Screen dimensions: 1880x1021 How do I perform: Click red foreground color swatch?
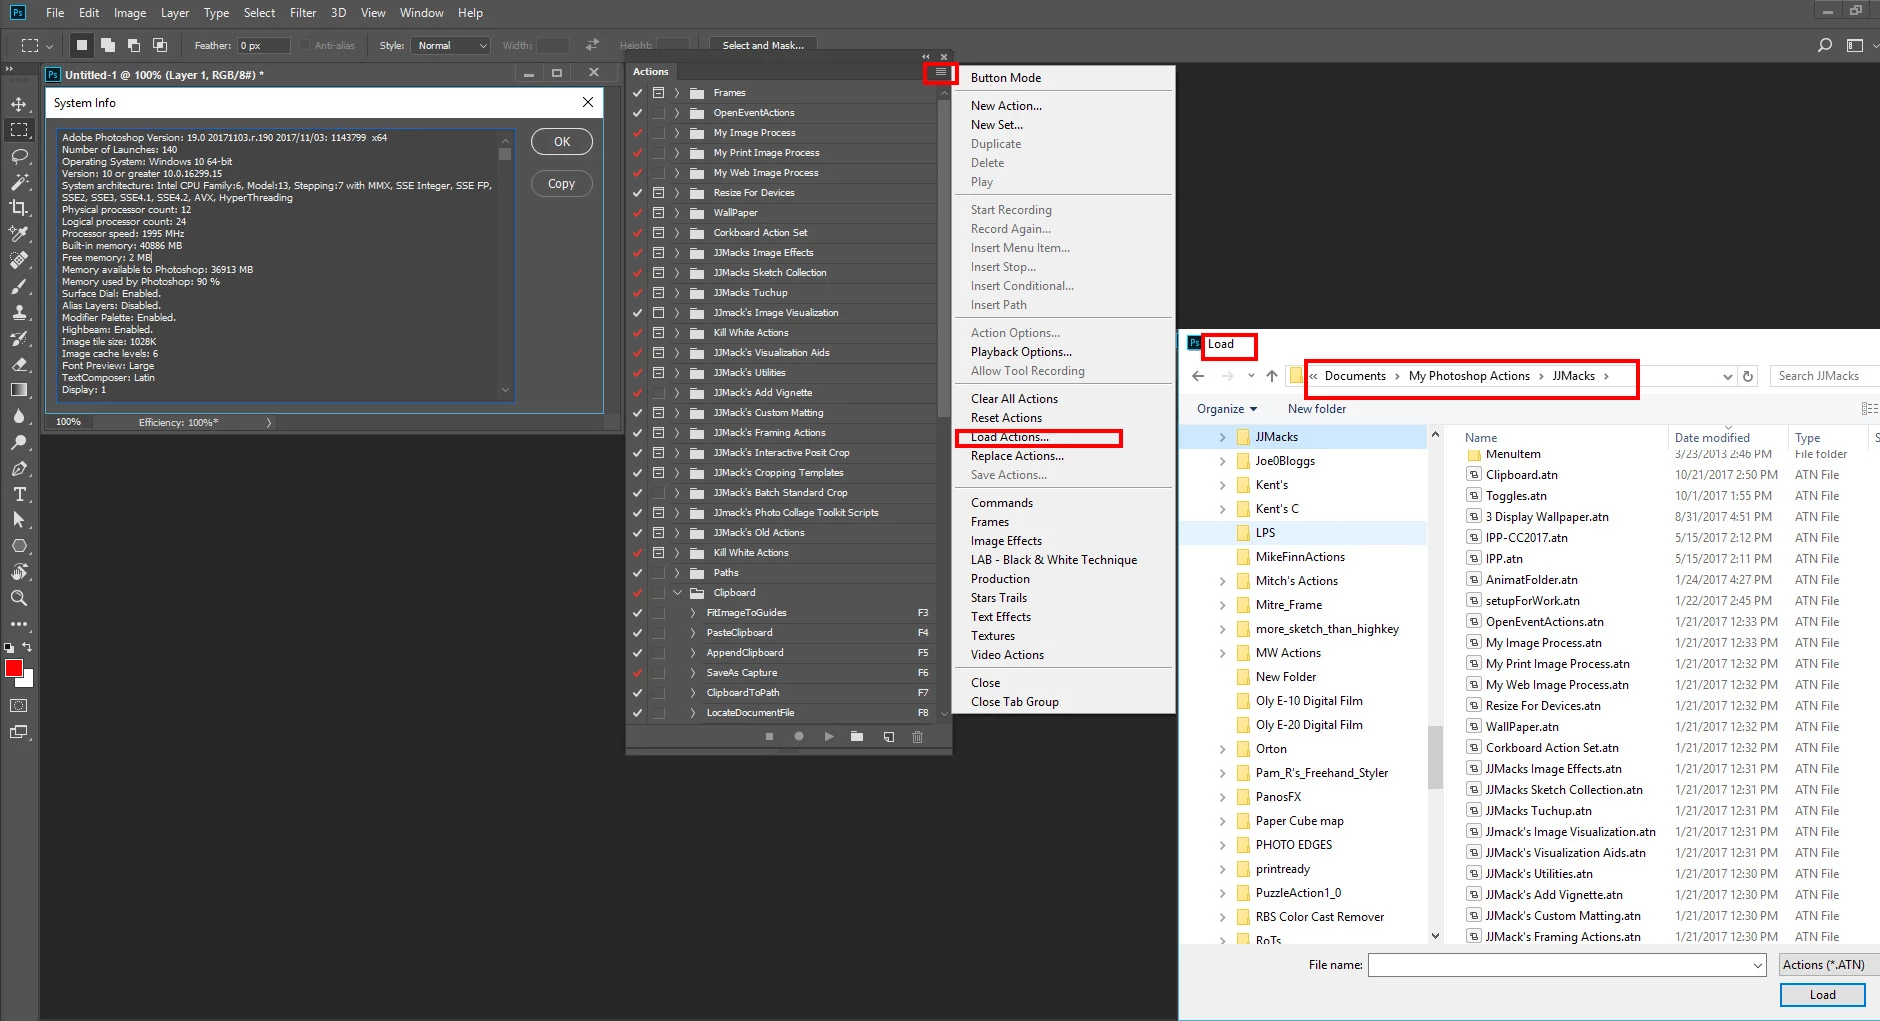(13, 667)
